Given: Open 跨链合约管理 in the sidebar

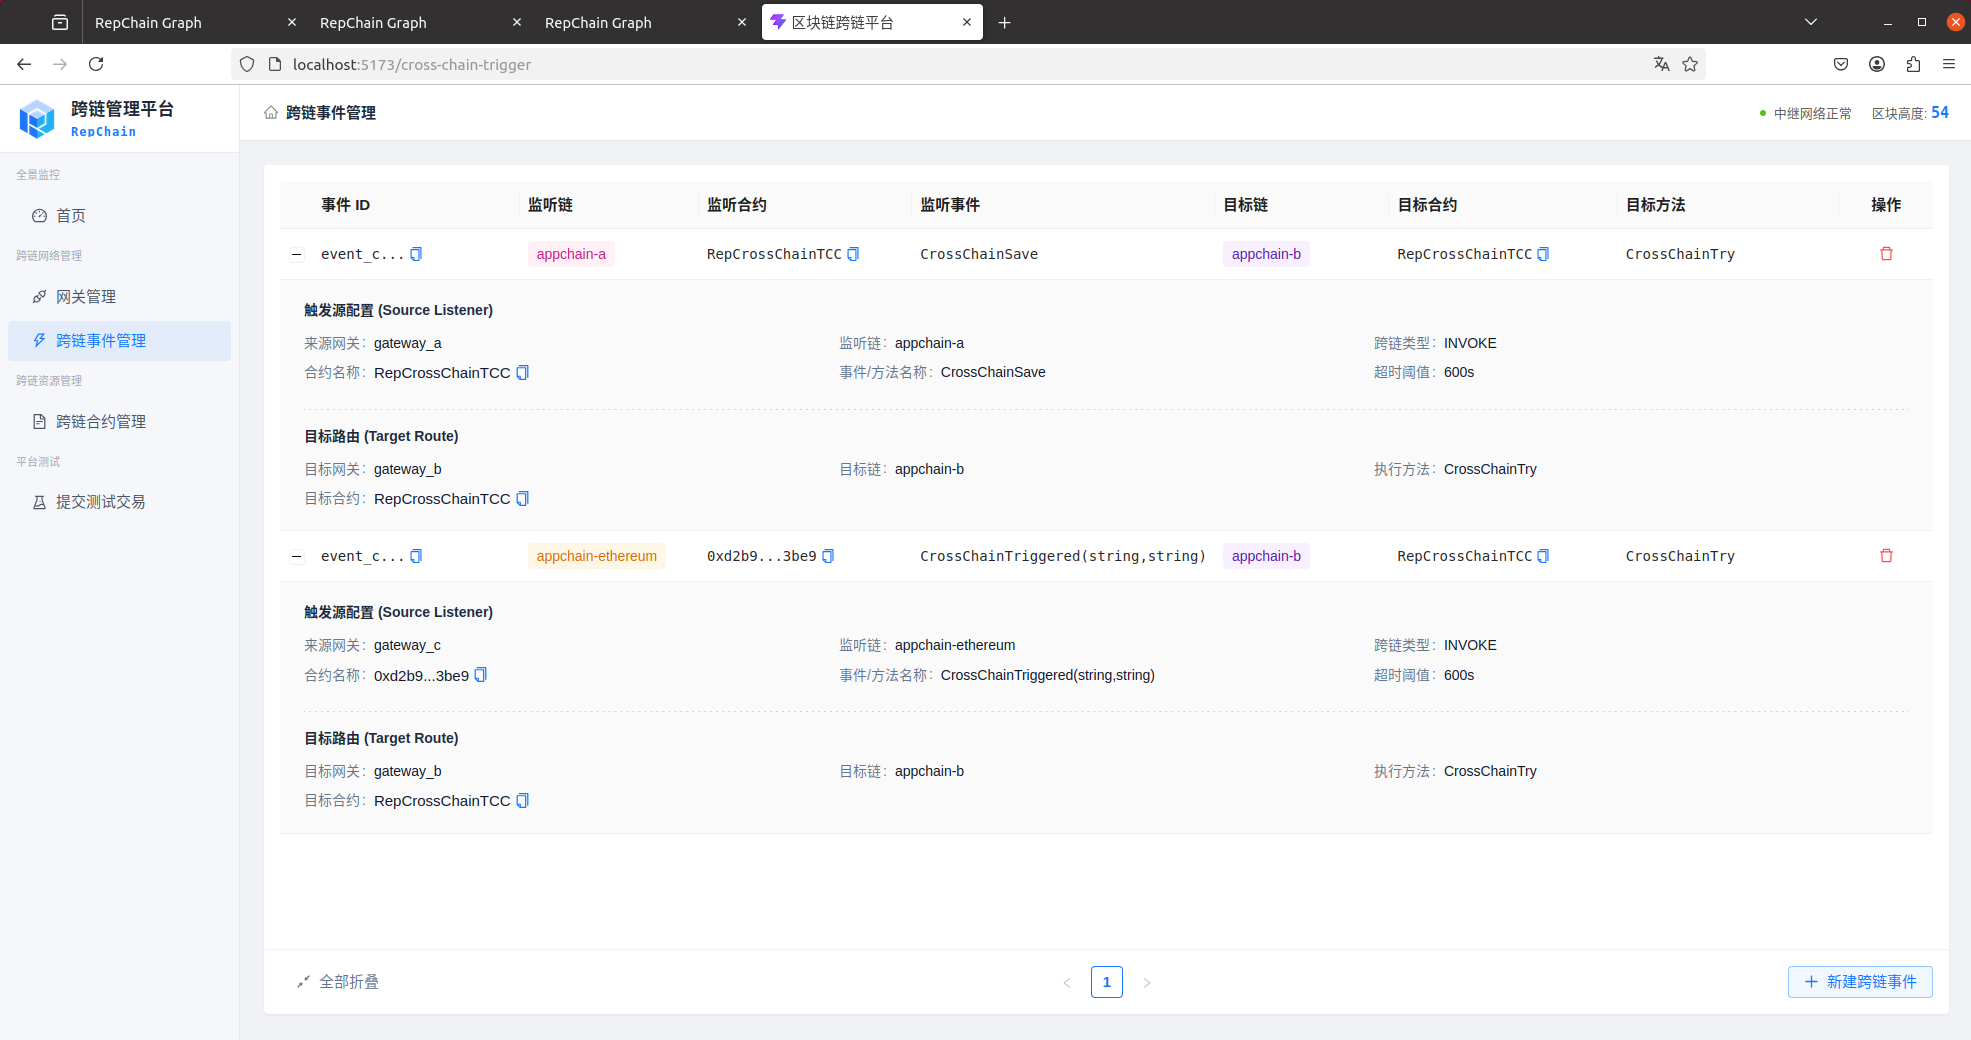Looking at the screenshot, I should [119, 422].
